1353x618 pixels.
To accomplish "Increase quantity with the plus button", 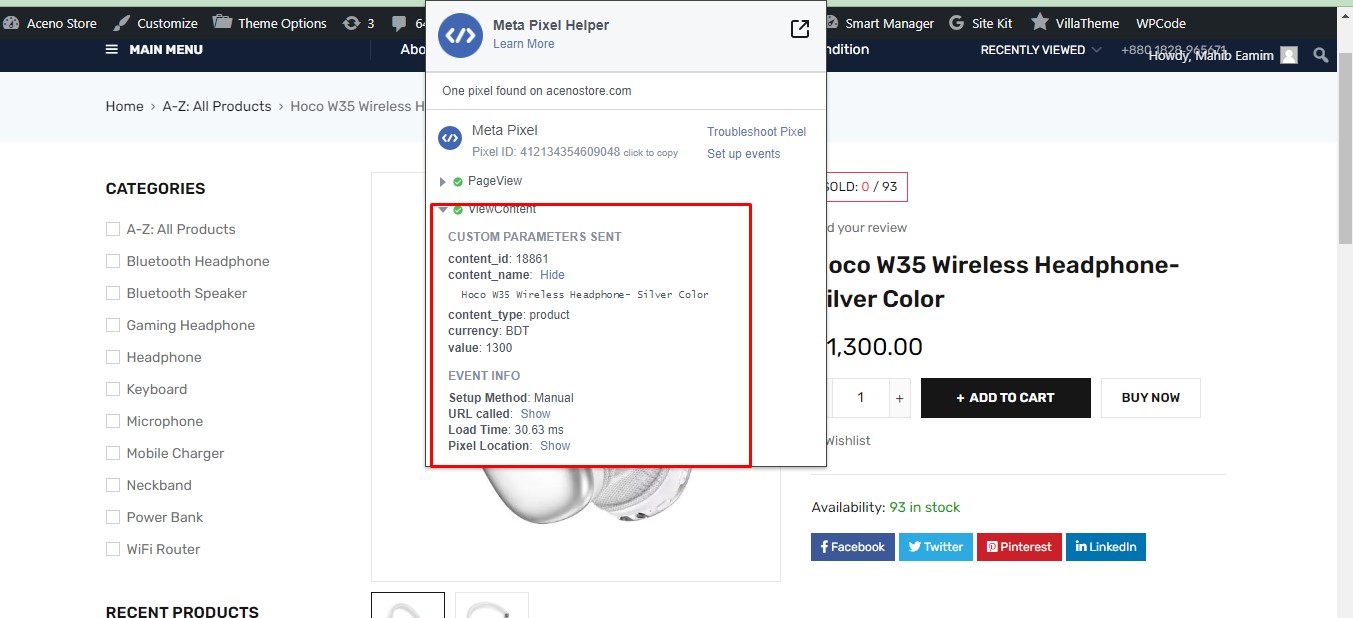I will 900,398.
